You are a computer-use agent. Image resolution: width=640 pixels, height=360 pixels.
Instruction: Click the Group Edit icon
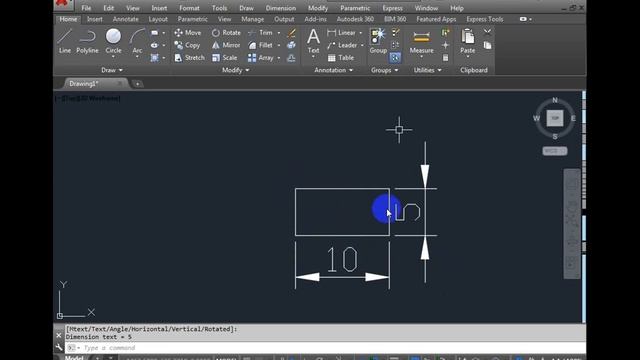click(x=395, y=45)
